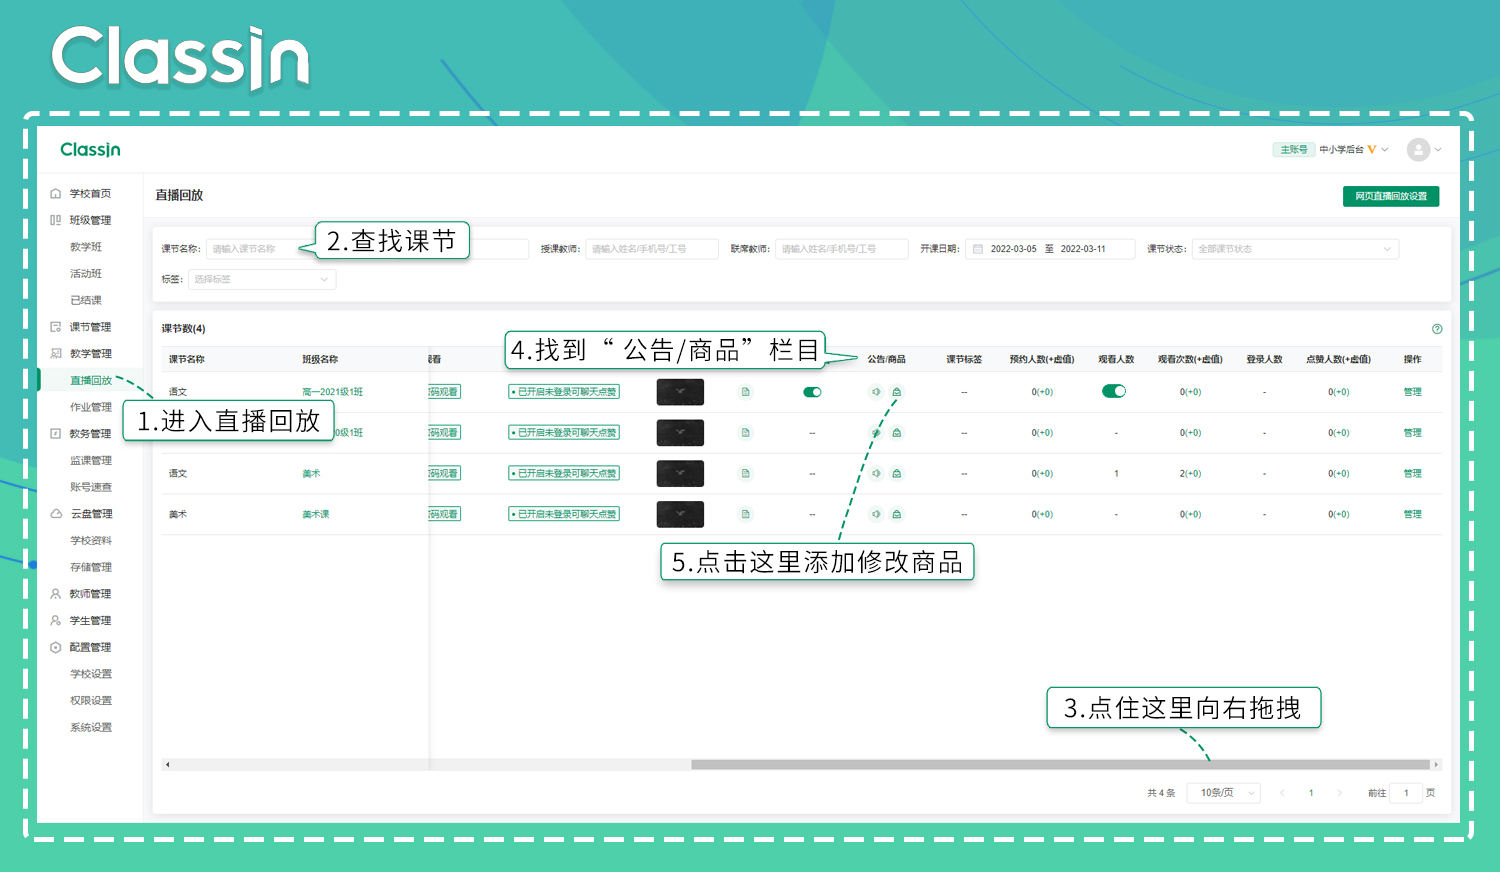This screenshot has width=1500, height=872.
Task: Open the announcement speaker icon in the 高一2021级1班 row
Action: (x=876, y=392)
